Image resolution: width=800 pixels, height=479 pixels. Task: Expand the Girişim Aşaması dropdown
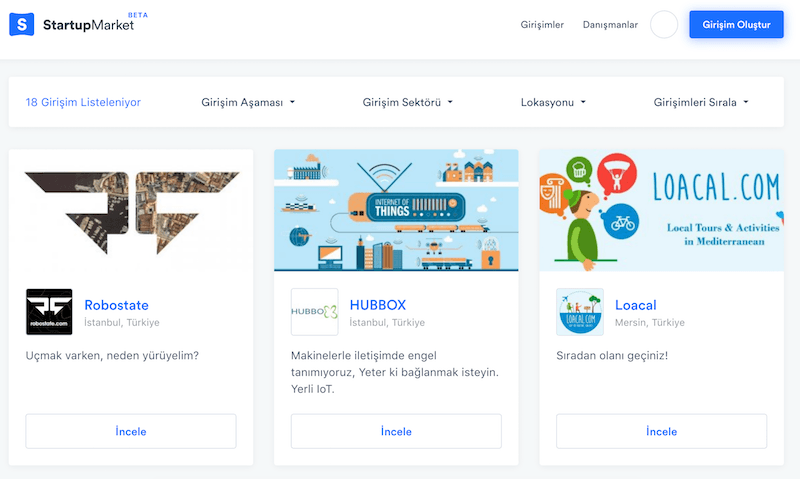pos(248,102)
